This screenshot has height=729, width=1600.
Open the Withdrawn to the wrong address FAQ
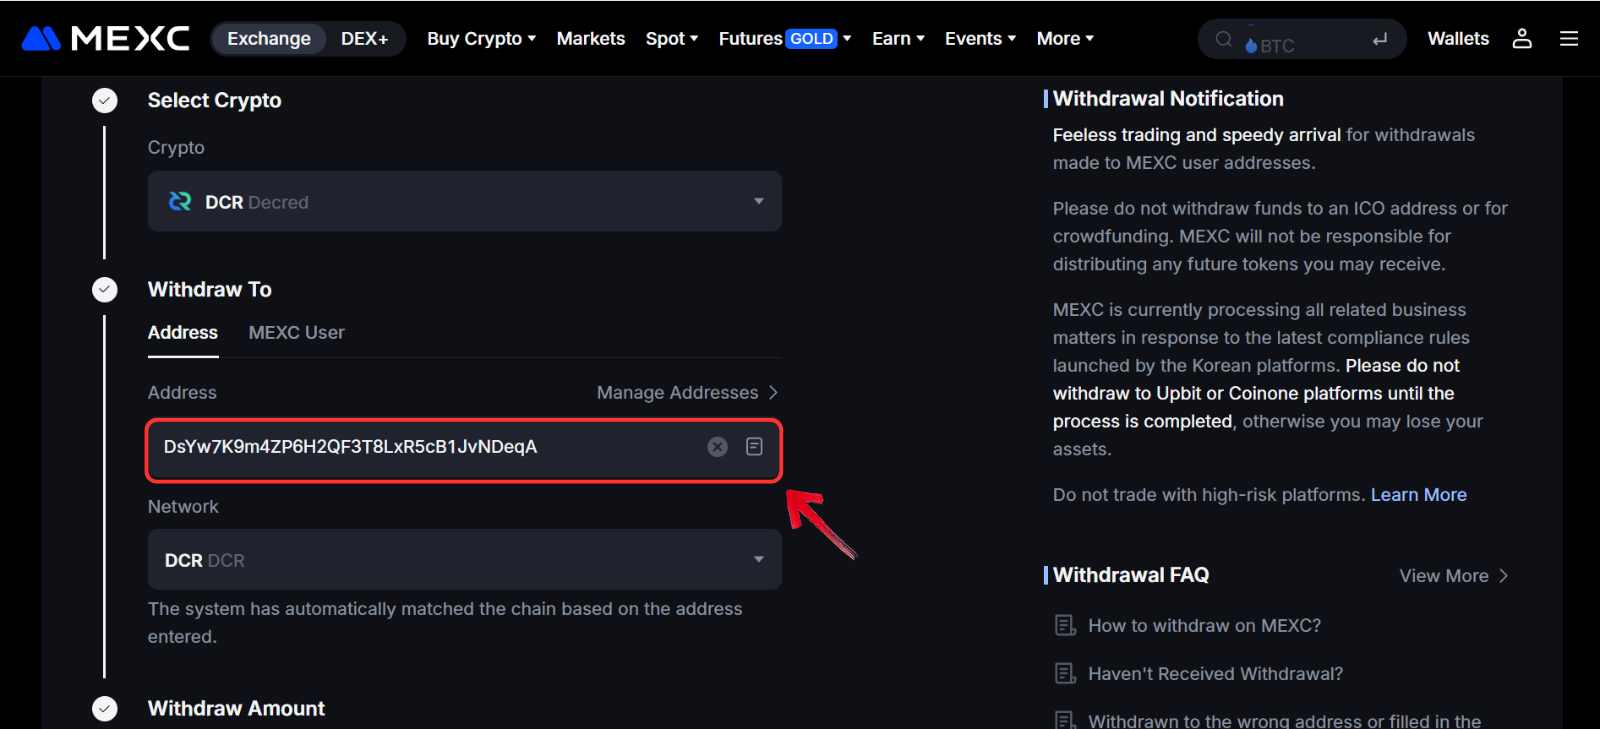click(x=1284, y=720)
